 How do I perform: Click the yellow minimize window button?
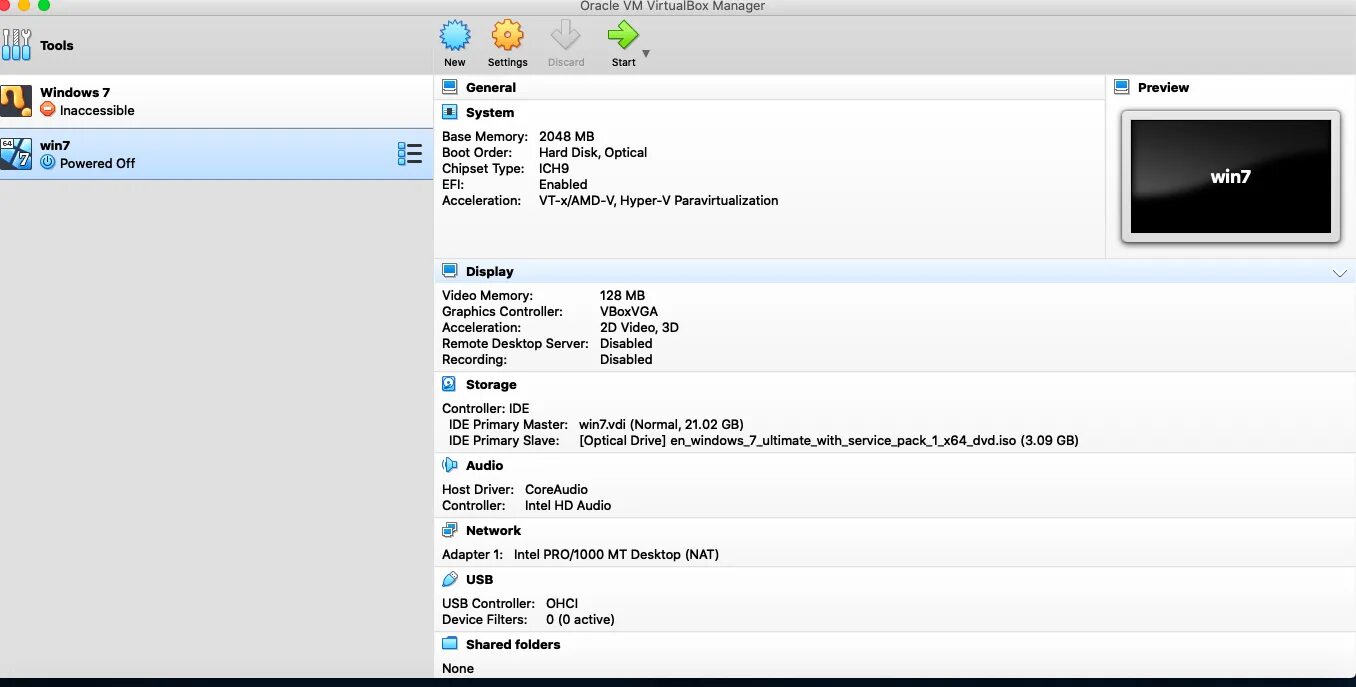click(x=24, y=5)
